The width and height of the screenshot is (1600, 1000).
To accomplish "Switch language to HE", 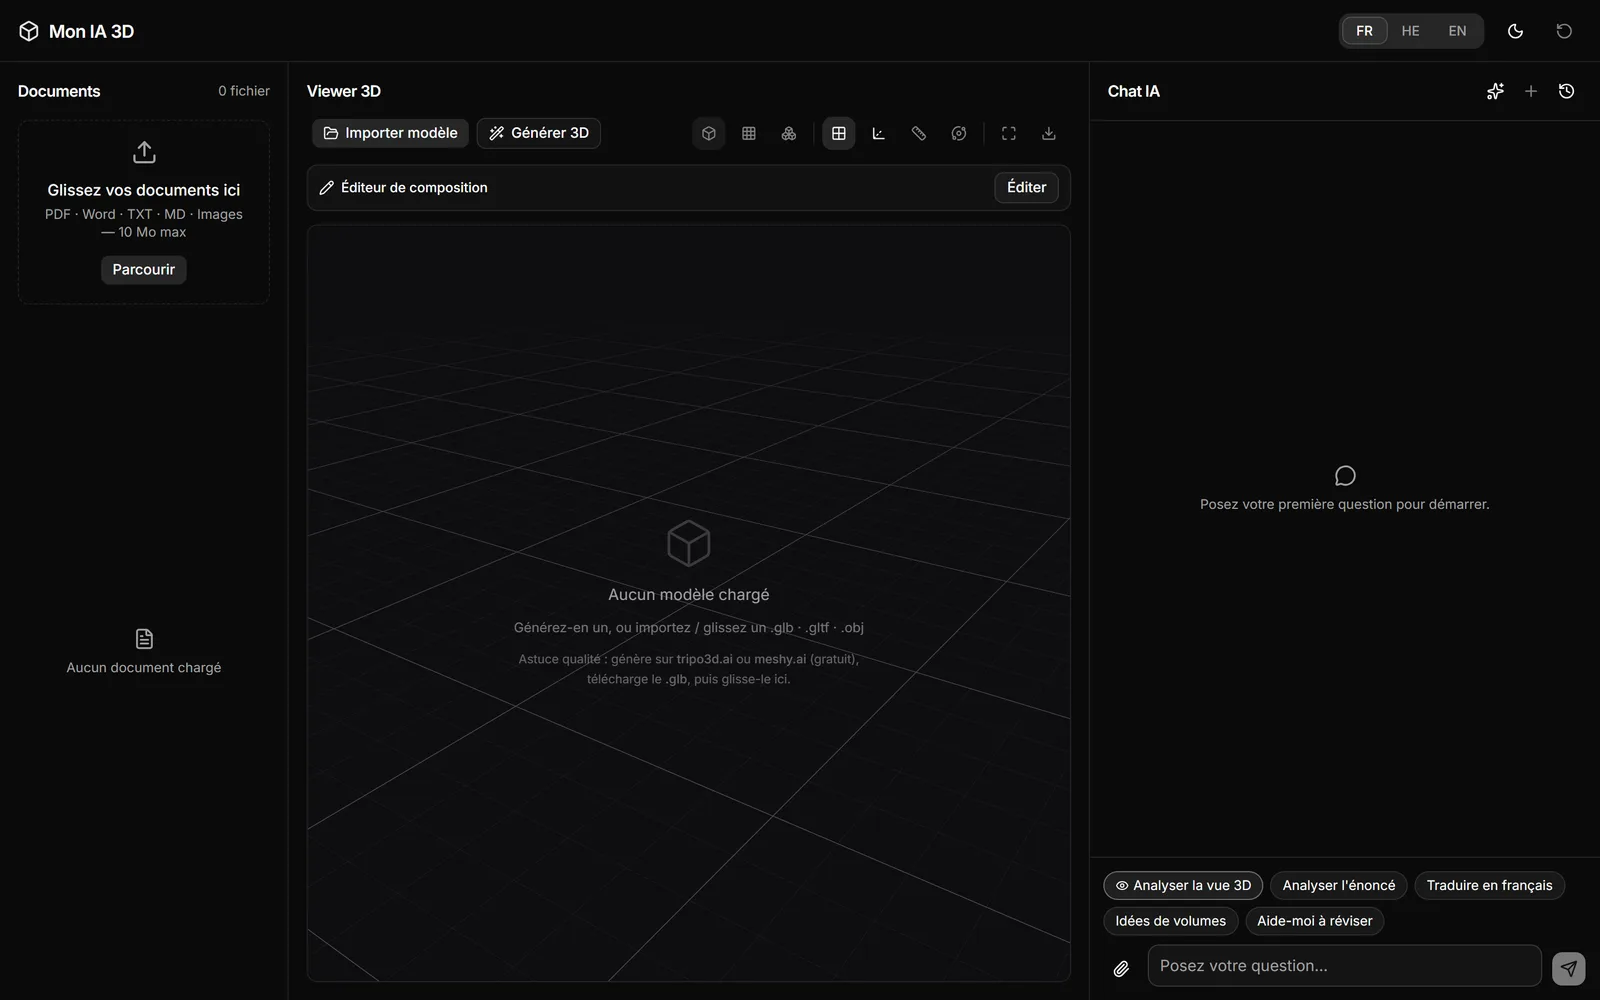I will tap(1410, 31).
